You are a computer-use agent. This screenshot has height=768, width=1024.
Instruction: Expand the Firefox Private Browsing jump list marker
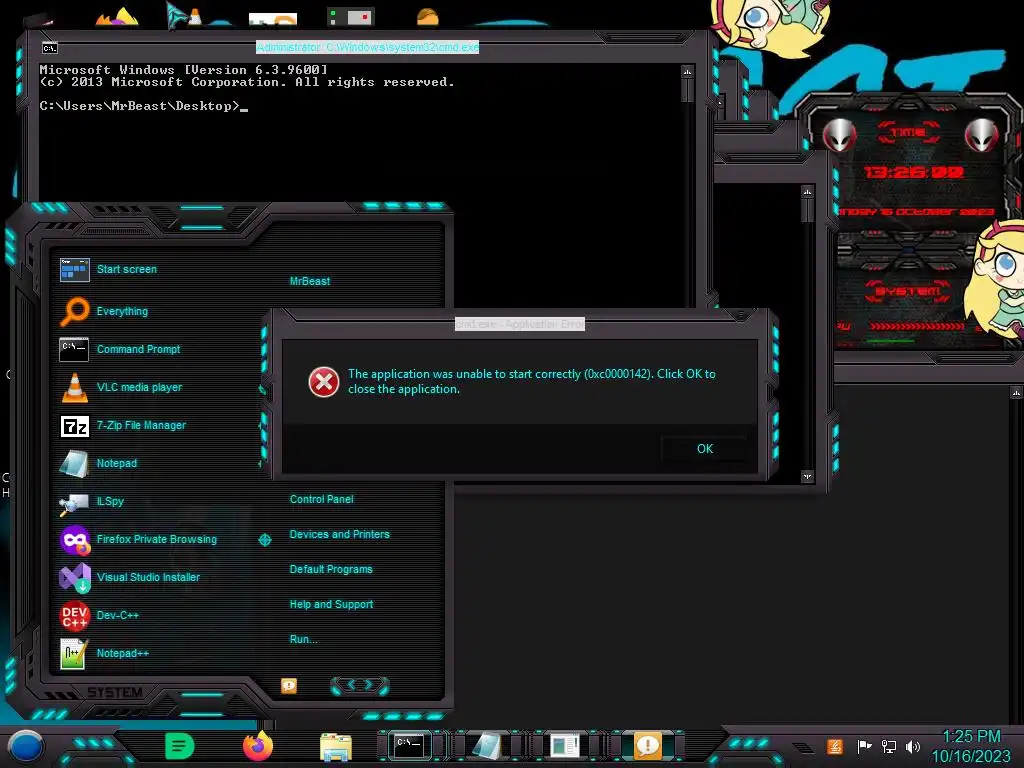click(264, 539)
